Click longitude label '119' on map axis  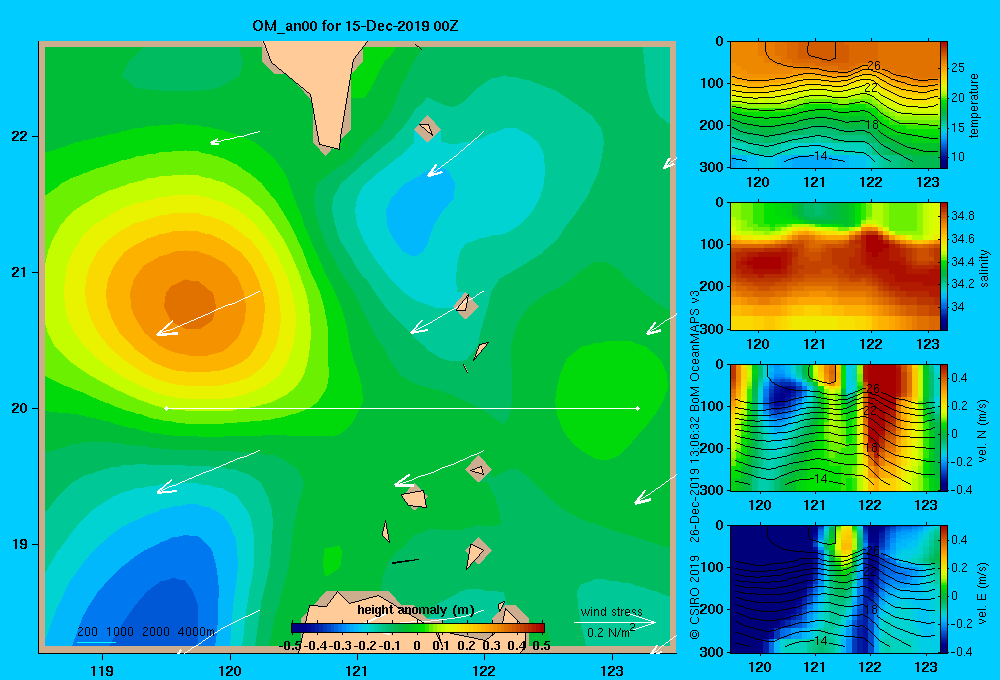click(x=103, y=670)
